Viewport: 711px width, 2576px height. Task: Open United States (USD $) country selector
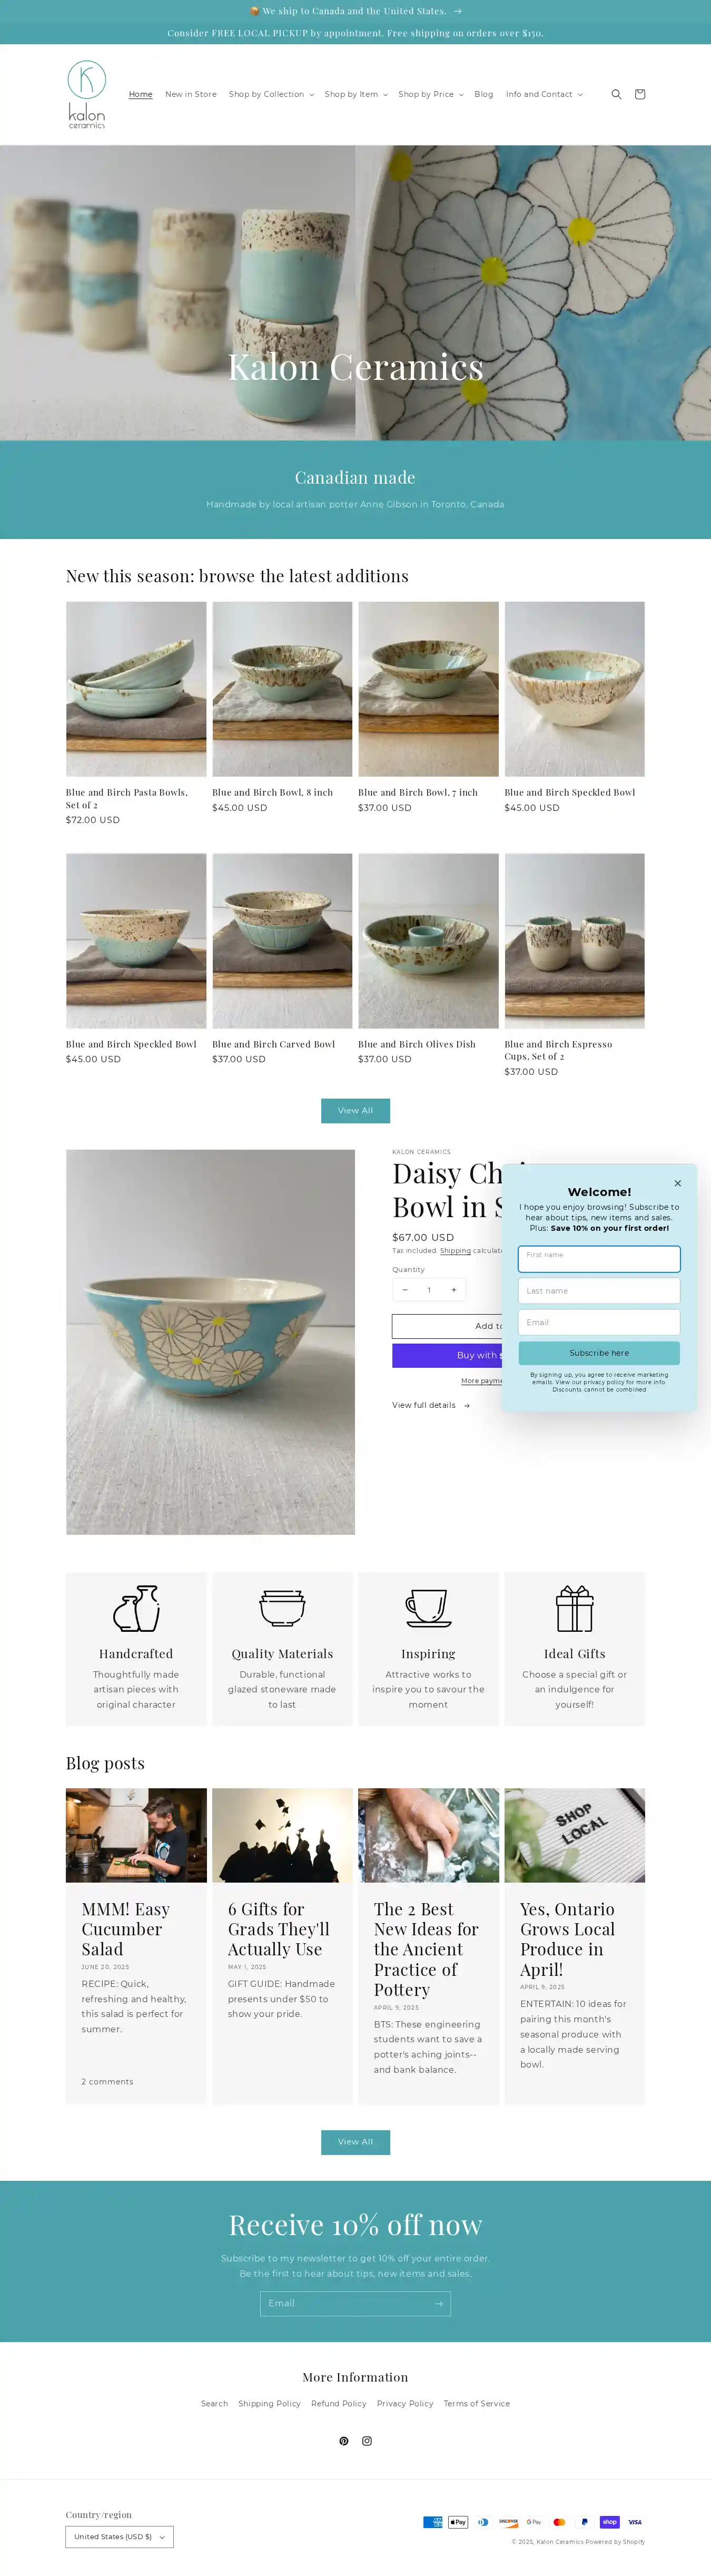(119, 2537)
